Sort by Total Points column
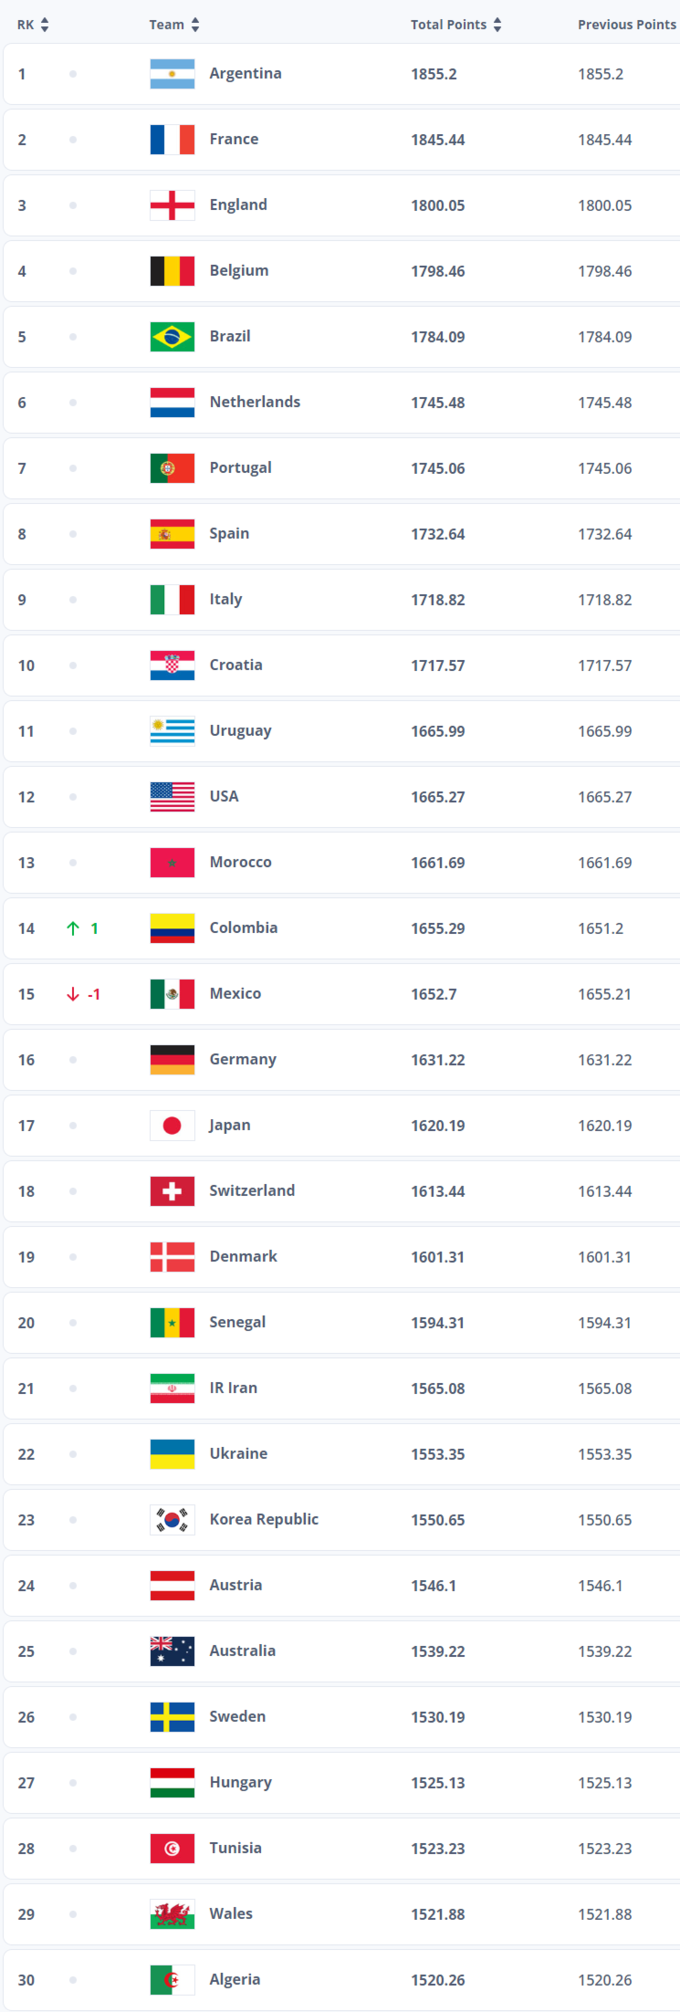The width and height of the screenshot is (680, 2012). 455,25
